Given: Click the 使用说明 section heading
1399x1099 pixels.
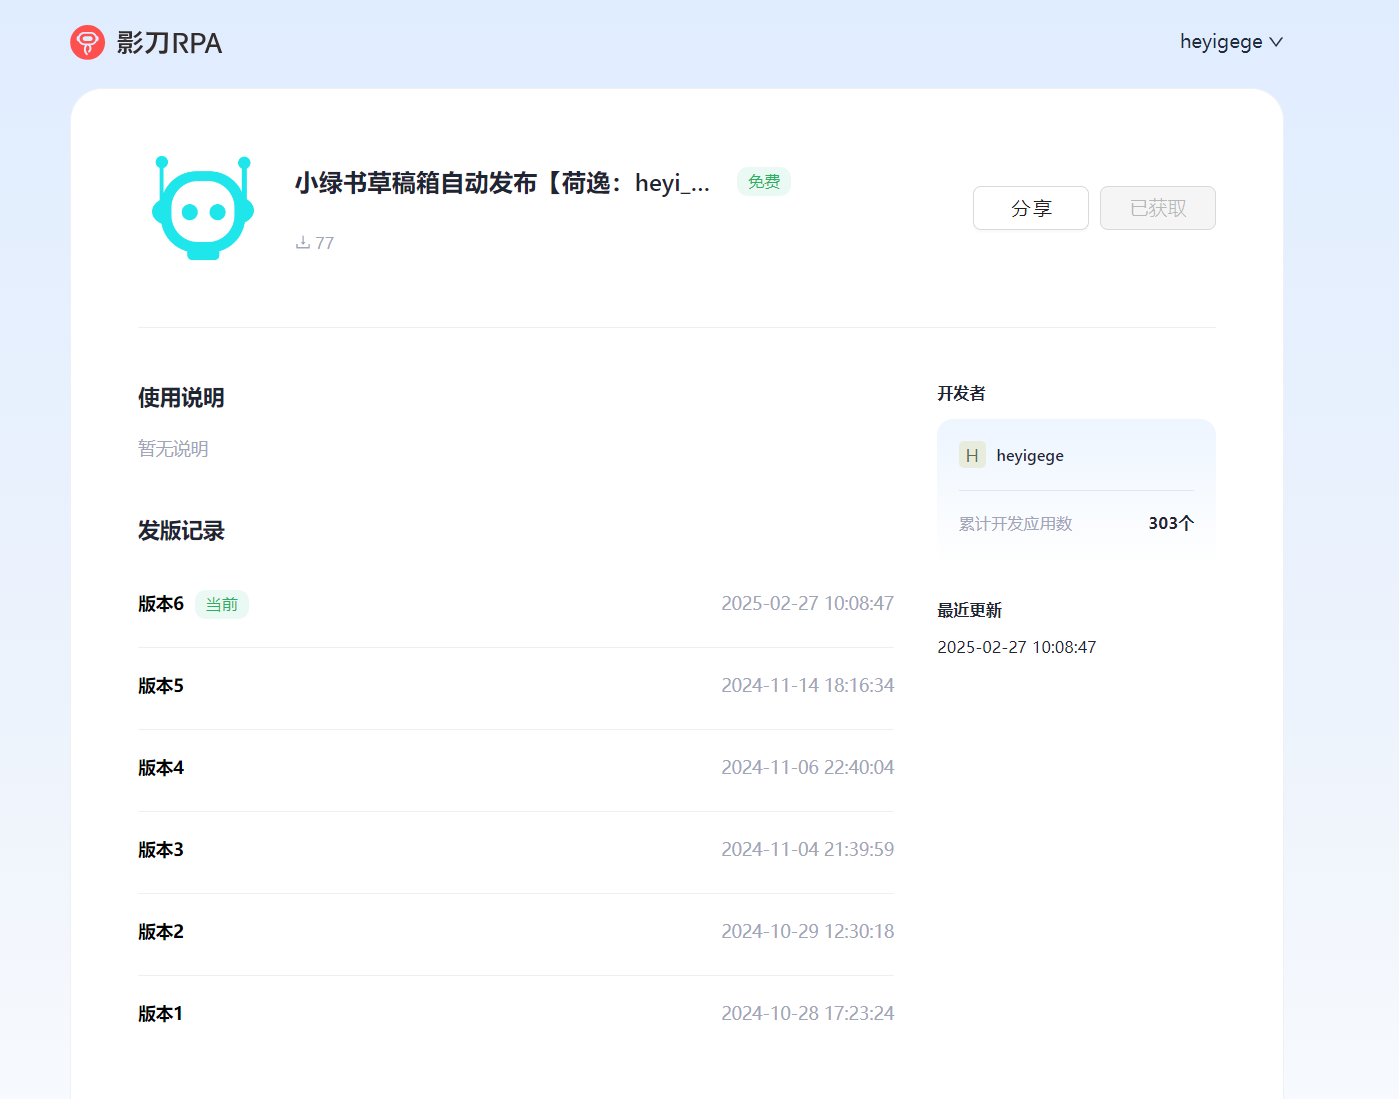Looking at the screenshot, I should 181,398.
